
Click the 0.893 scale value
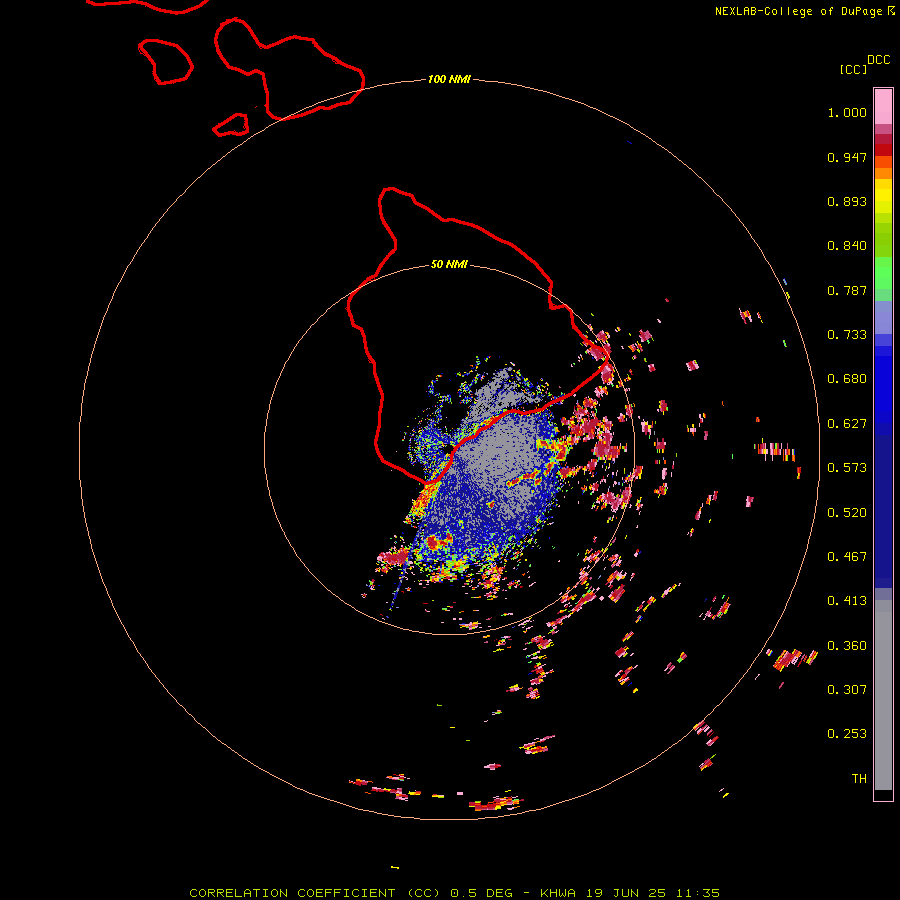coord(847,201)
